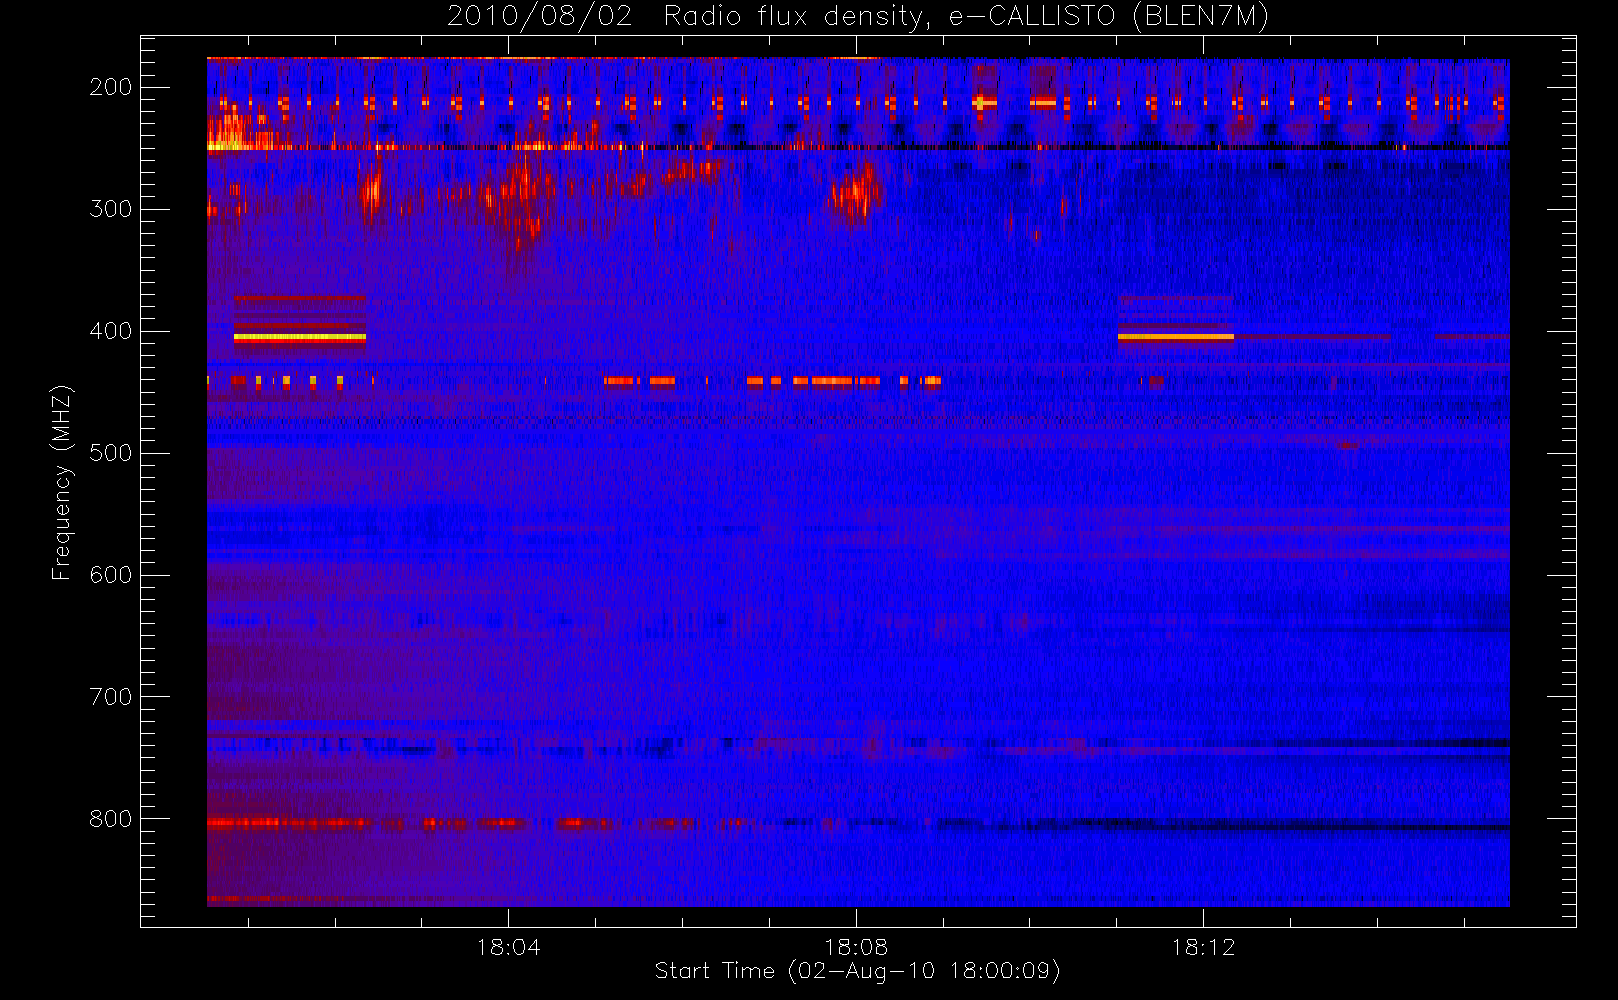This screenshot has width=1618, height=1000.
Task: Click the bright yellow band near 400 MHz at right
Action: coord(1175,337)
